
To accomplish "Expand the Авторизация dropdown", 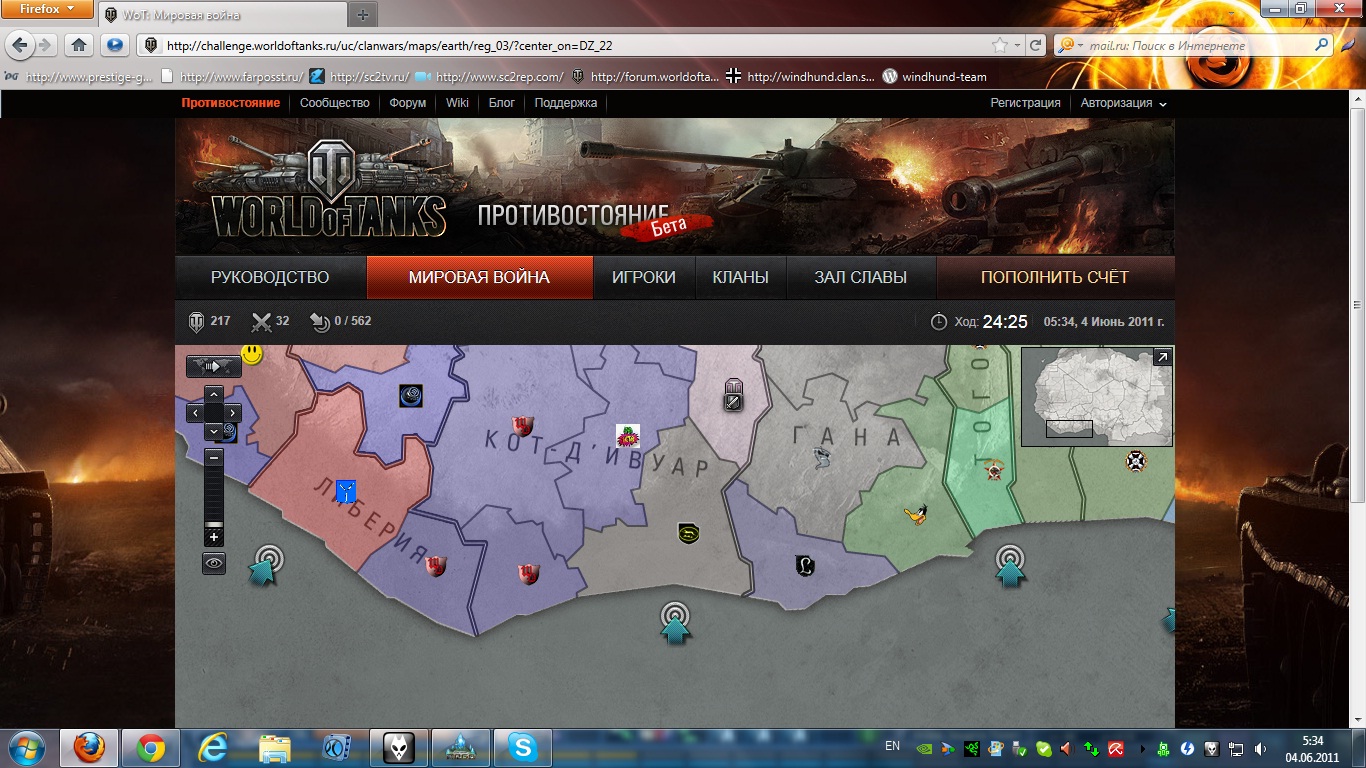I will pos(1123,103).
